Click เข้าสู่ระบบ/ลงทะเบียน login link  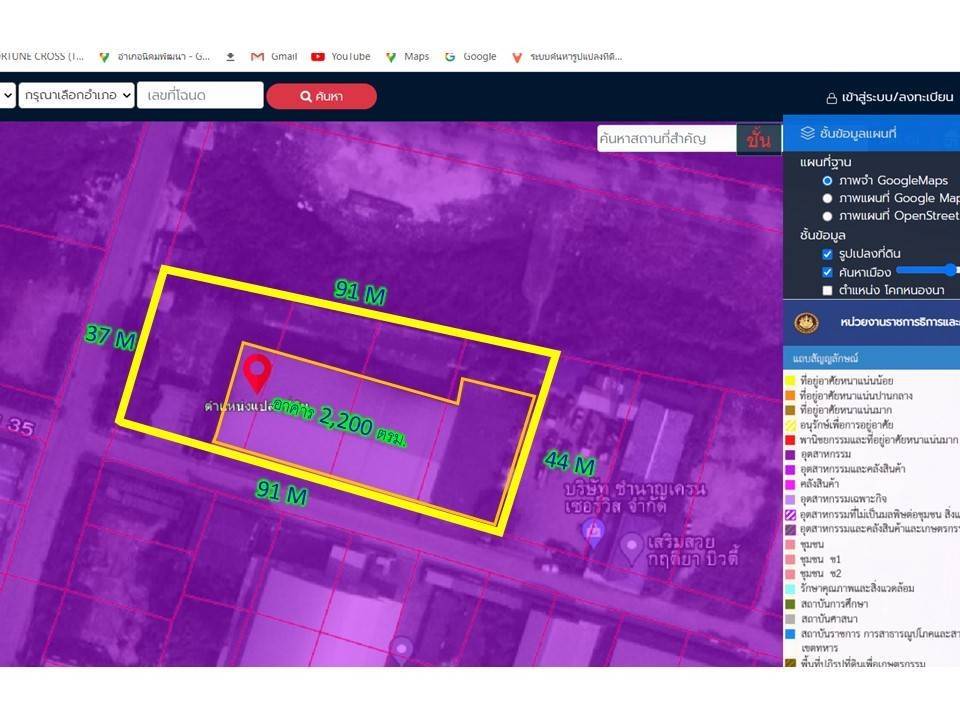[x=892, y=98]
